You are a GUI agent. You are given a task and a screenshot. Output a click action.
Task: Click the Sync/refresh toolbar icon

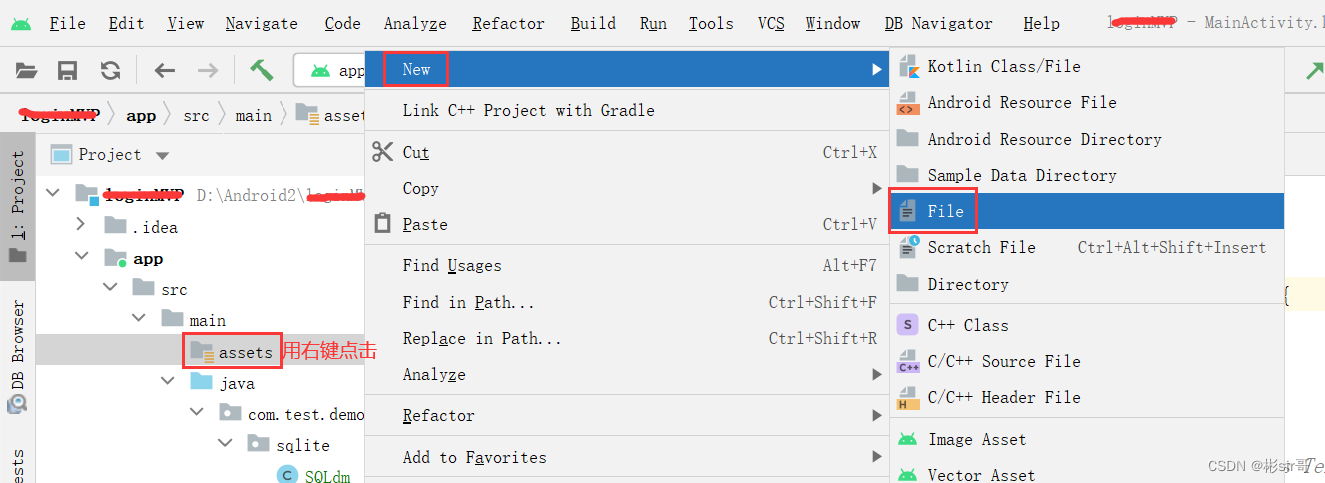point(110,70)
